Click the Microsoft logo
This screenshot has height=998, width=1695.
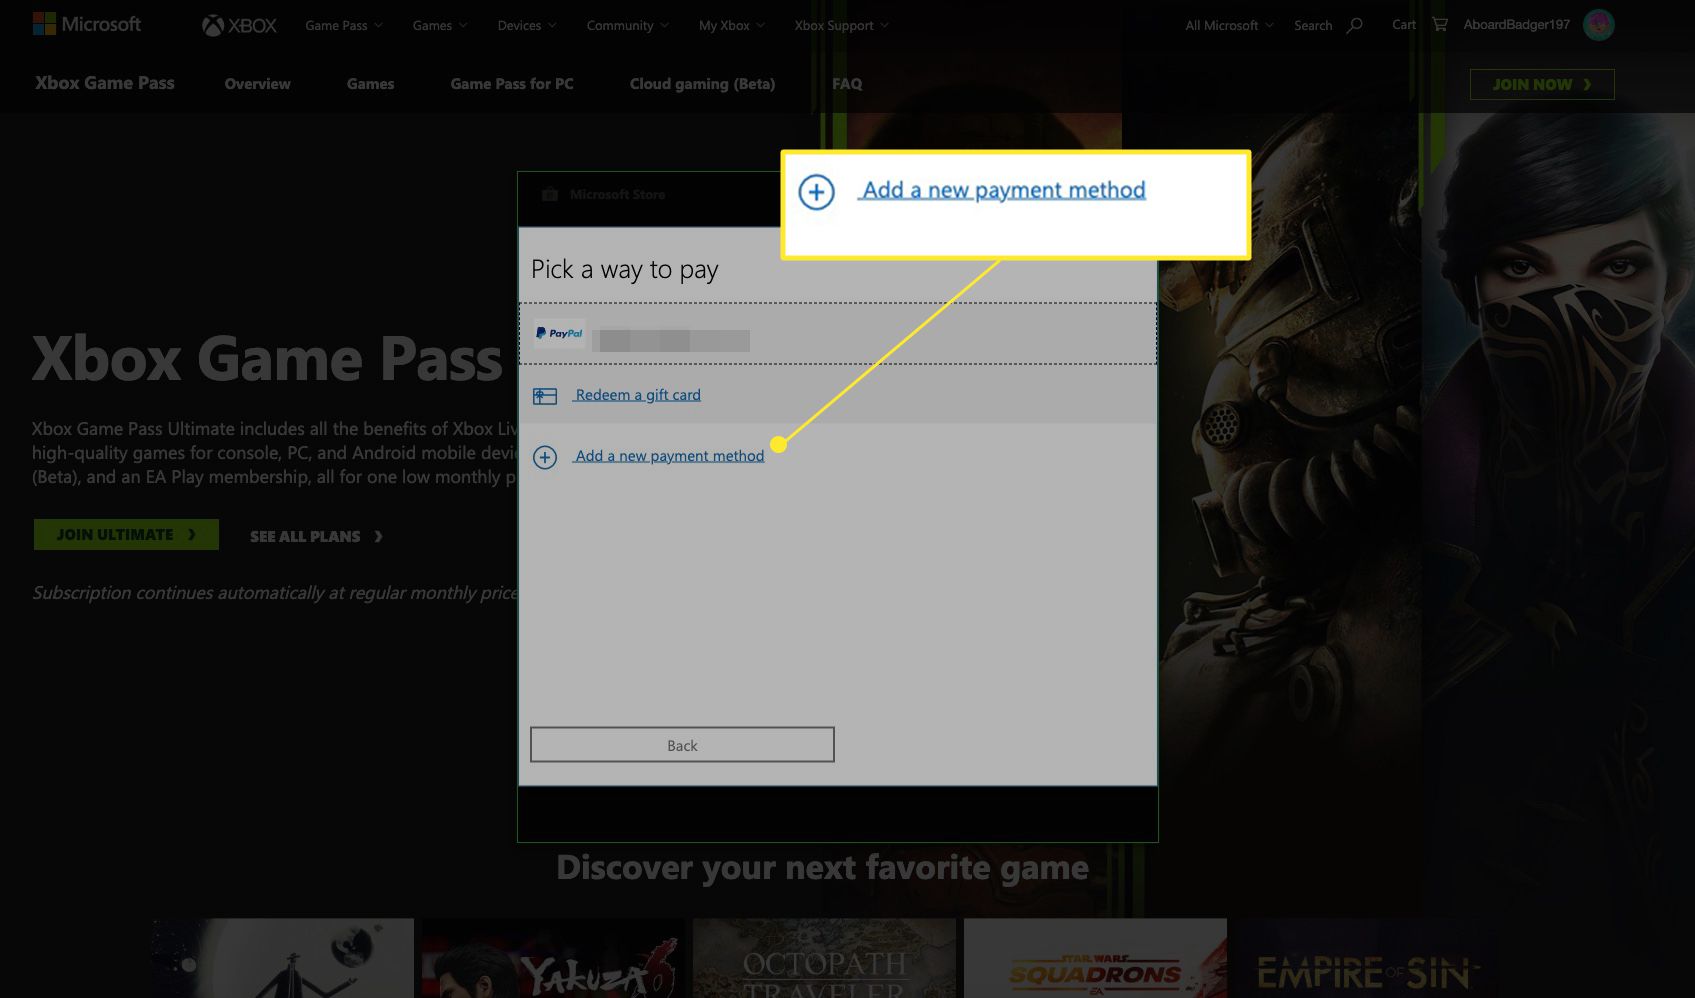tap(87, 24)
